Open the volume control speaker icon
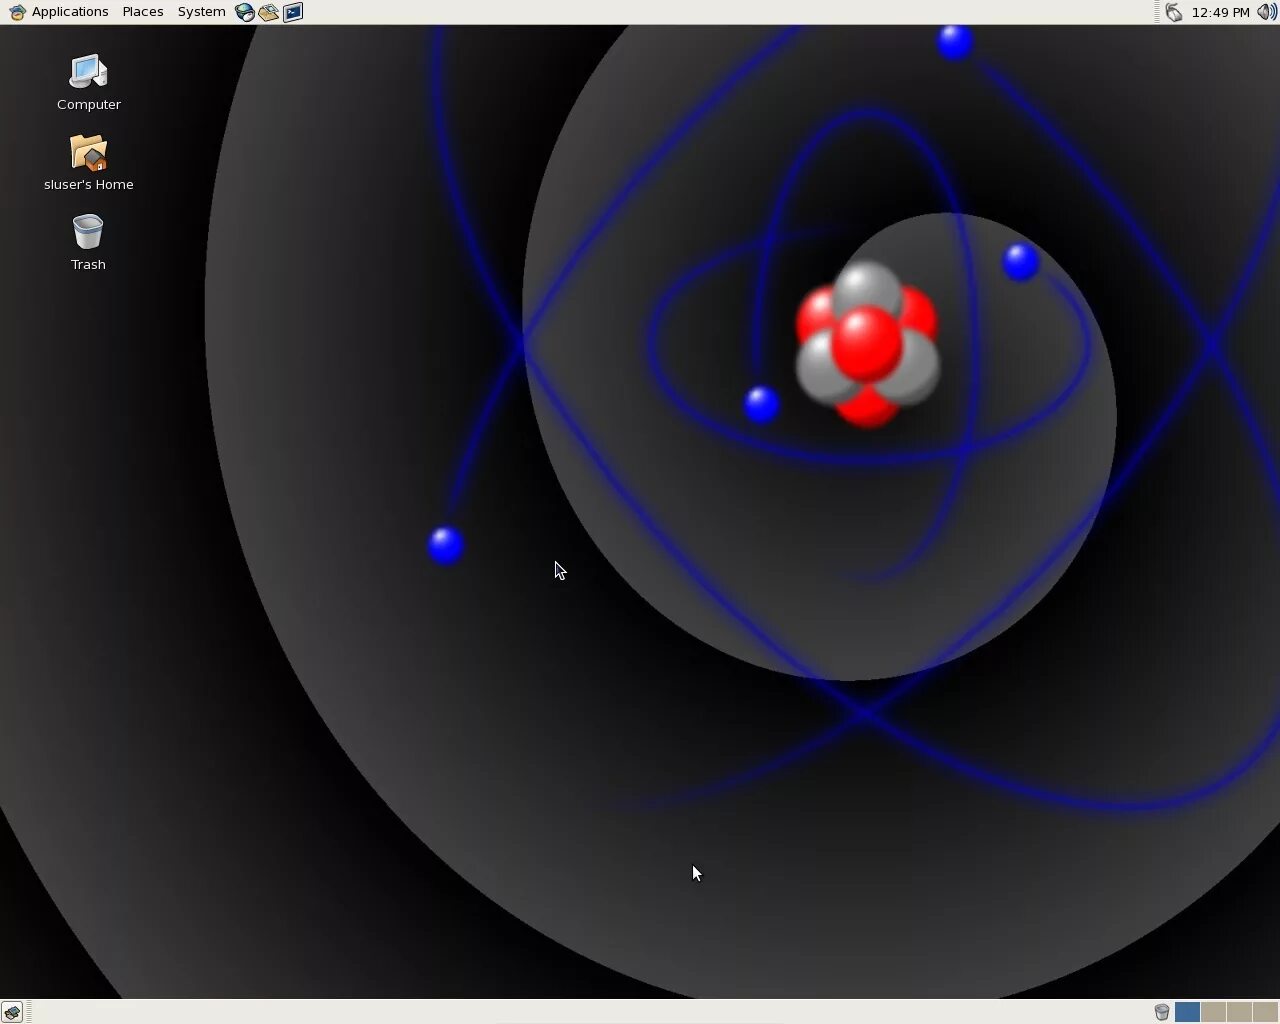 coord(1266,12)
